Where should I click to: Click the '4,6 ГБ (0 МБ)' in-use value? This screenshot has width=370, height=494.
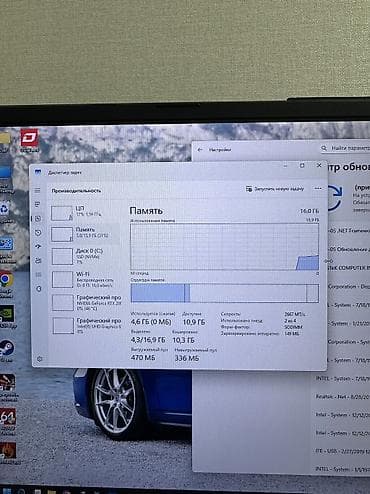tap(151, 322)
